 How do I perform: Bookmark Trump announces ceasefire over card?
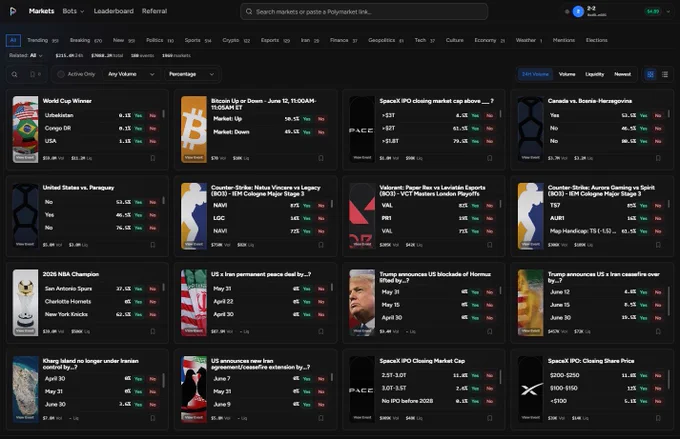pyautogui.click(x=658, y=331)
